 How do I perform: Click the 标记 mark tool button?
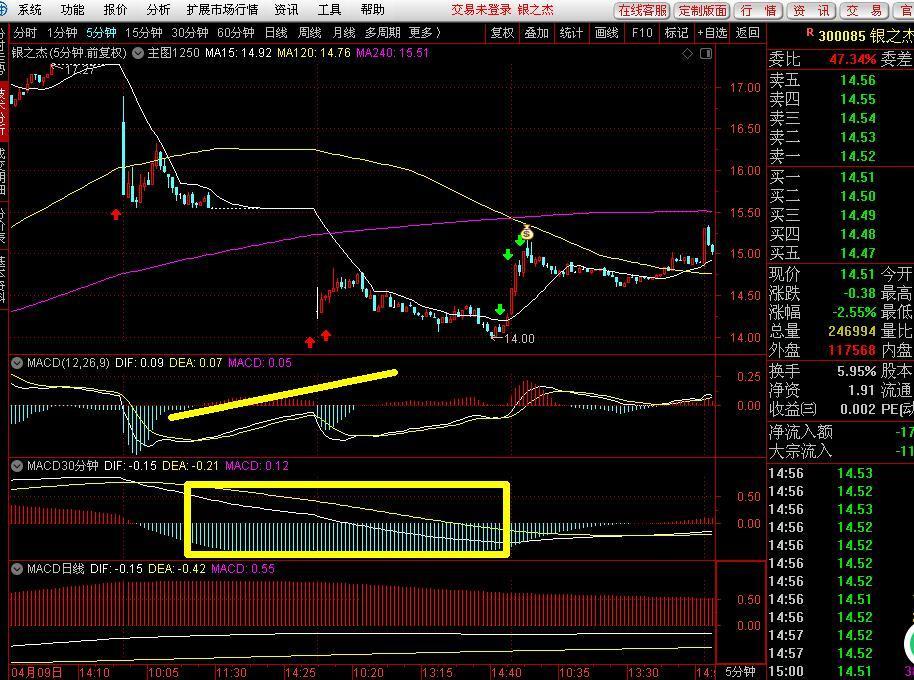coord(676,32)
